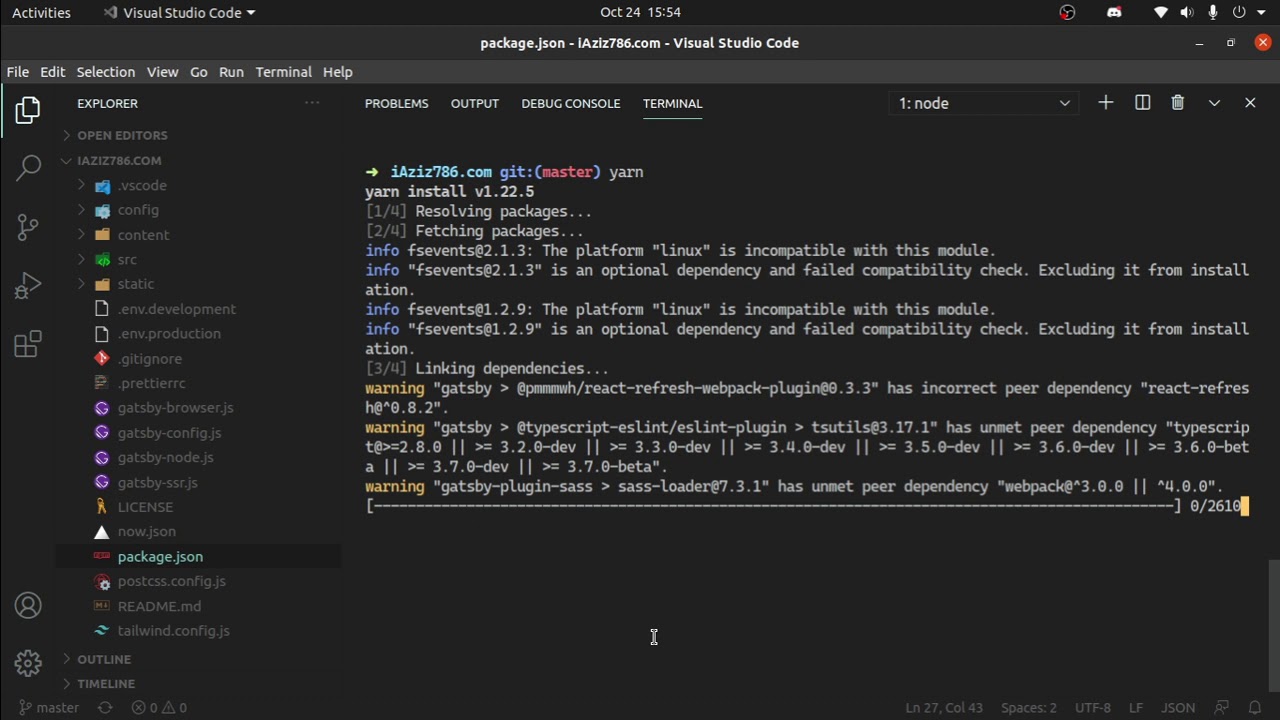Image resolution: width=1280 pixels, height=720 pixels.
Task: Open .env.development file
Action: click(176, 309)
